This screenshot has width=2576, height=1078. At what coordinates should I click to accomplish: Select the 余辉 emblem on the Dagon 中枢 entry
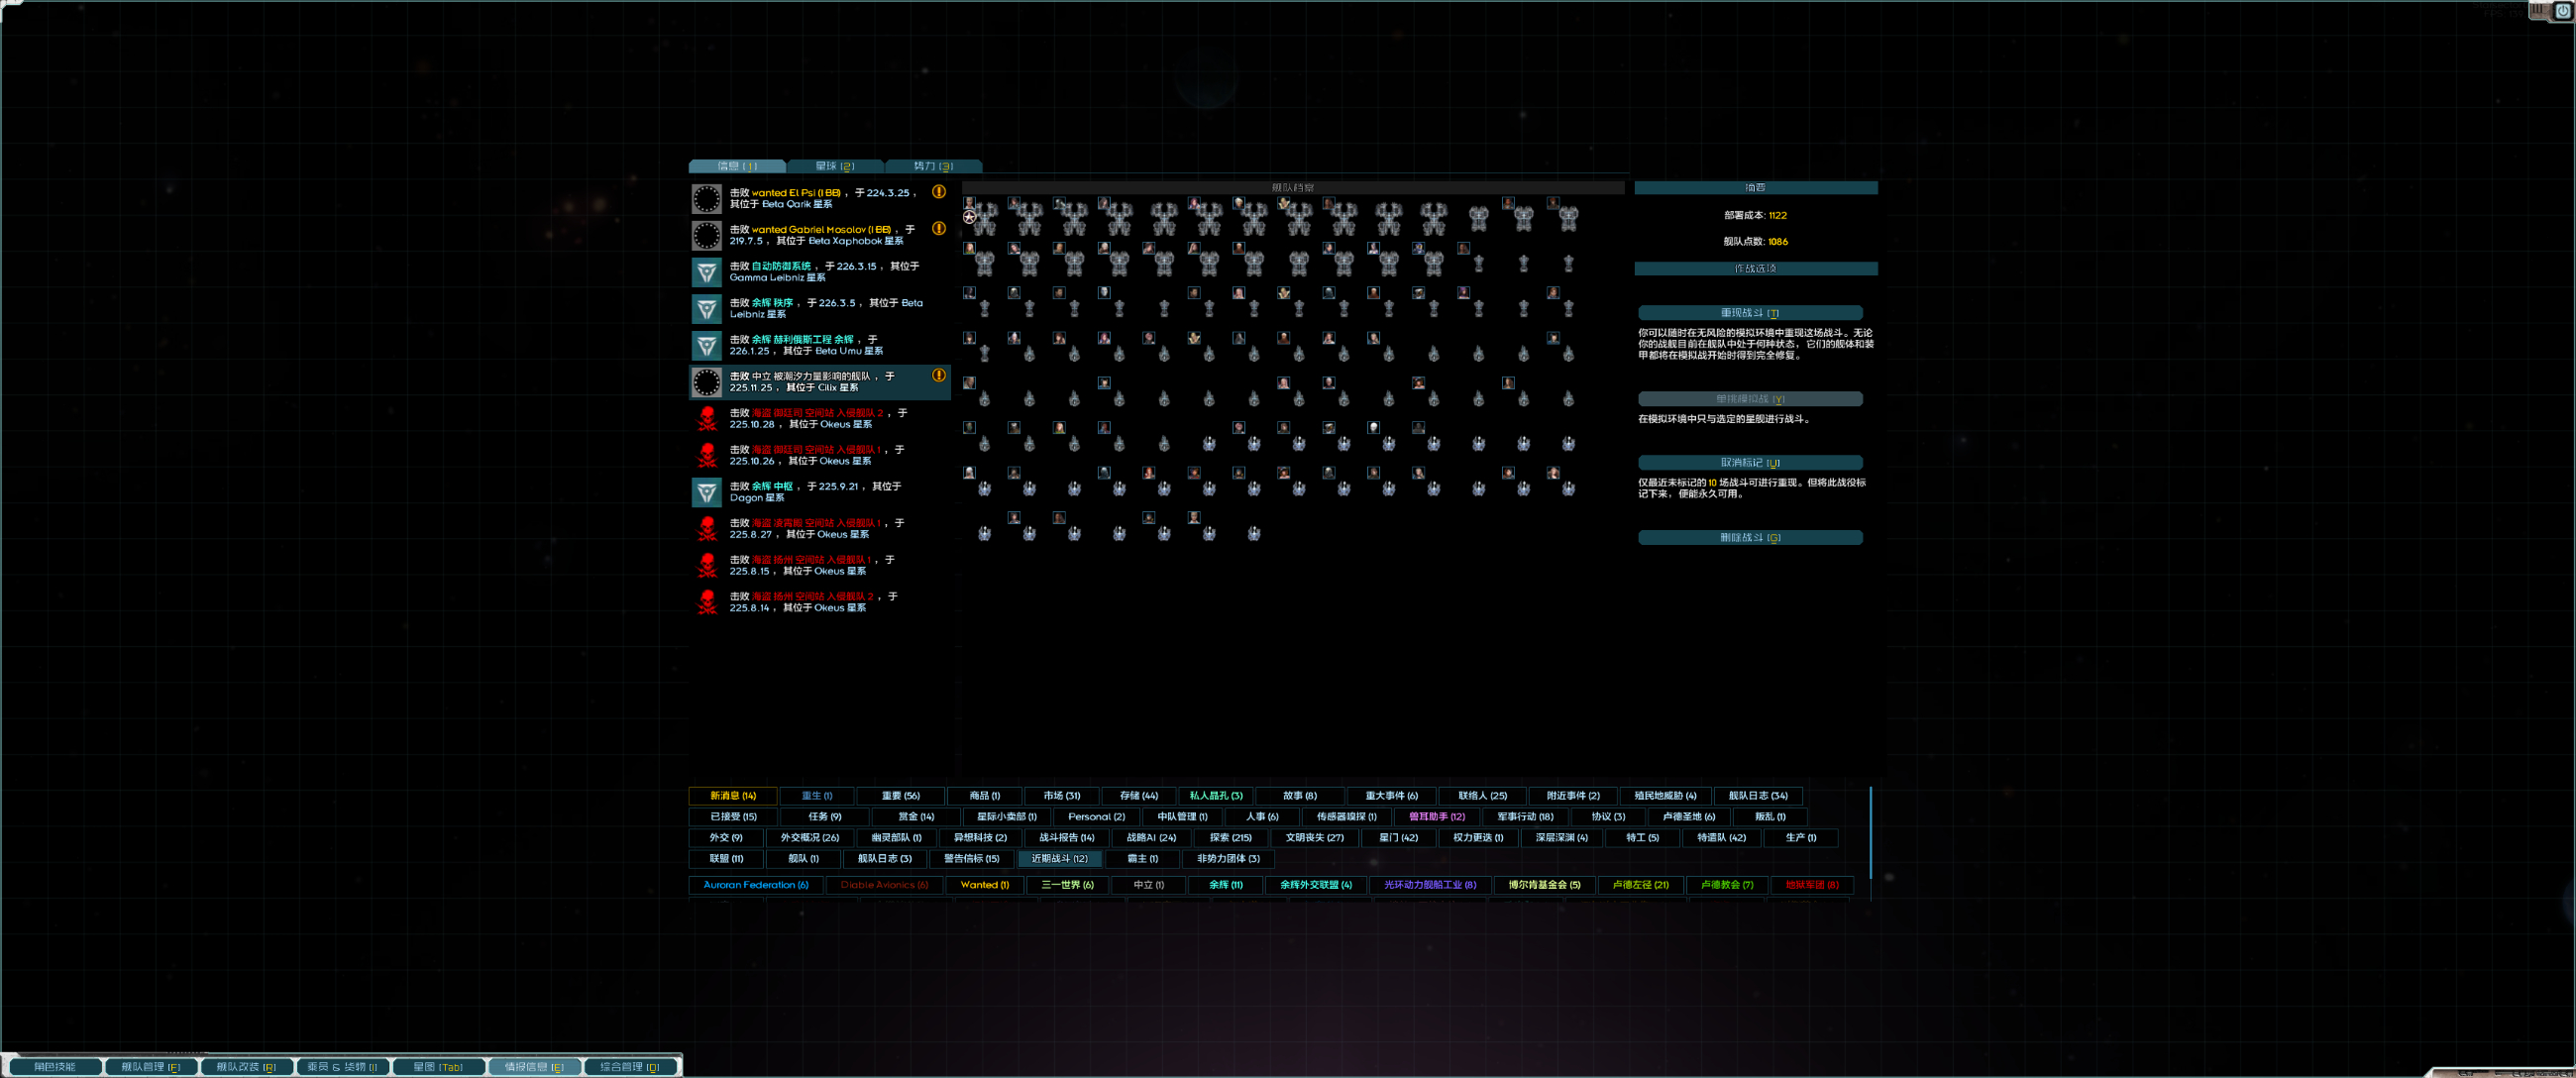(707, 491)
